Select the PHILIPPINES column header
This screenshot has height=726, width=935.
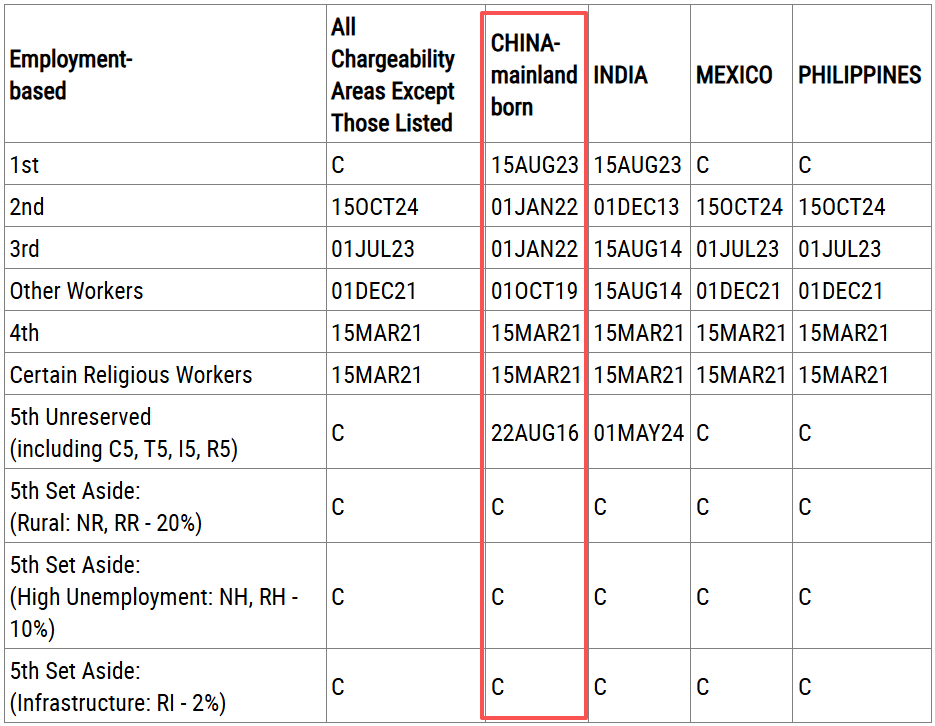[859, 75]
